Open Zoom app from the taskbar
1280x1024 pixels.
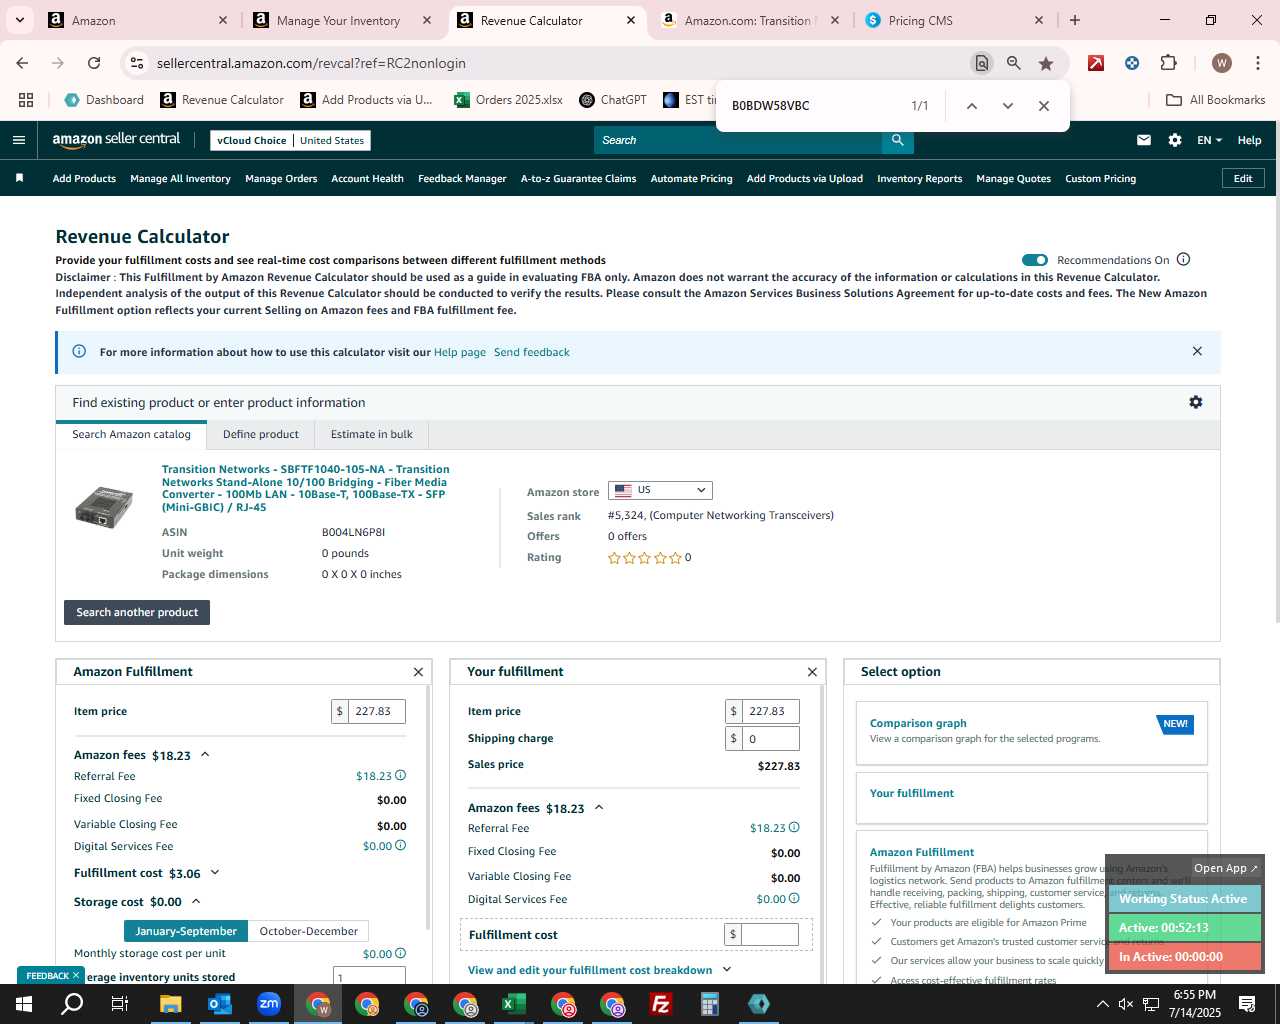pos(269,1004)
